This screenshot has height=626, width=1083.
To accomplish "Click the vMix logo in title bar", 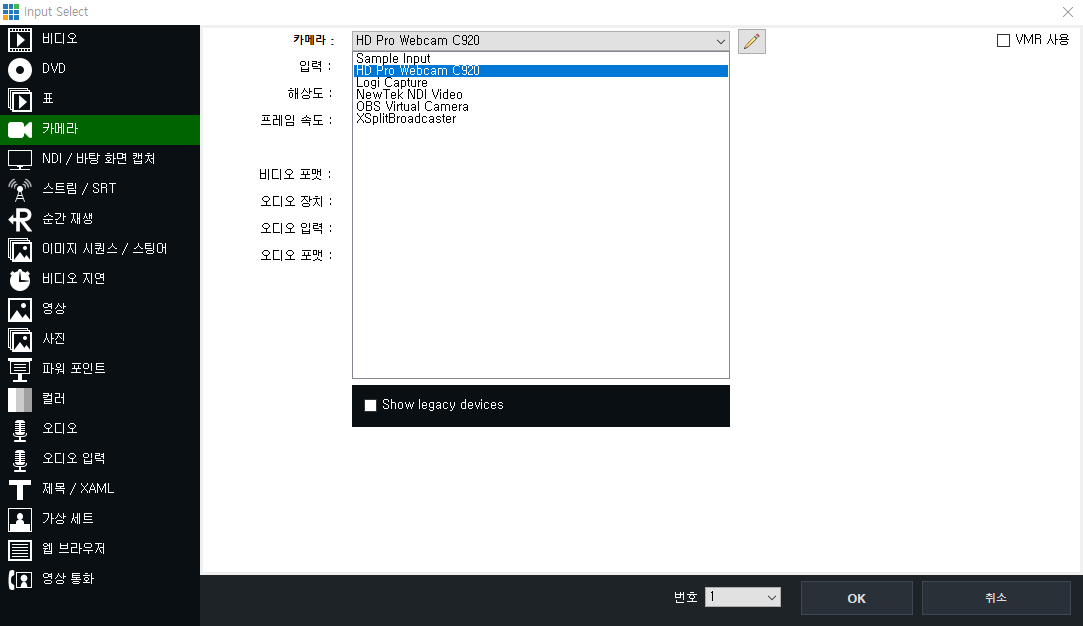I will pos(11,12).
